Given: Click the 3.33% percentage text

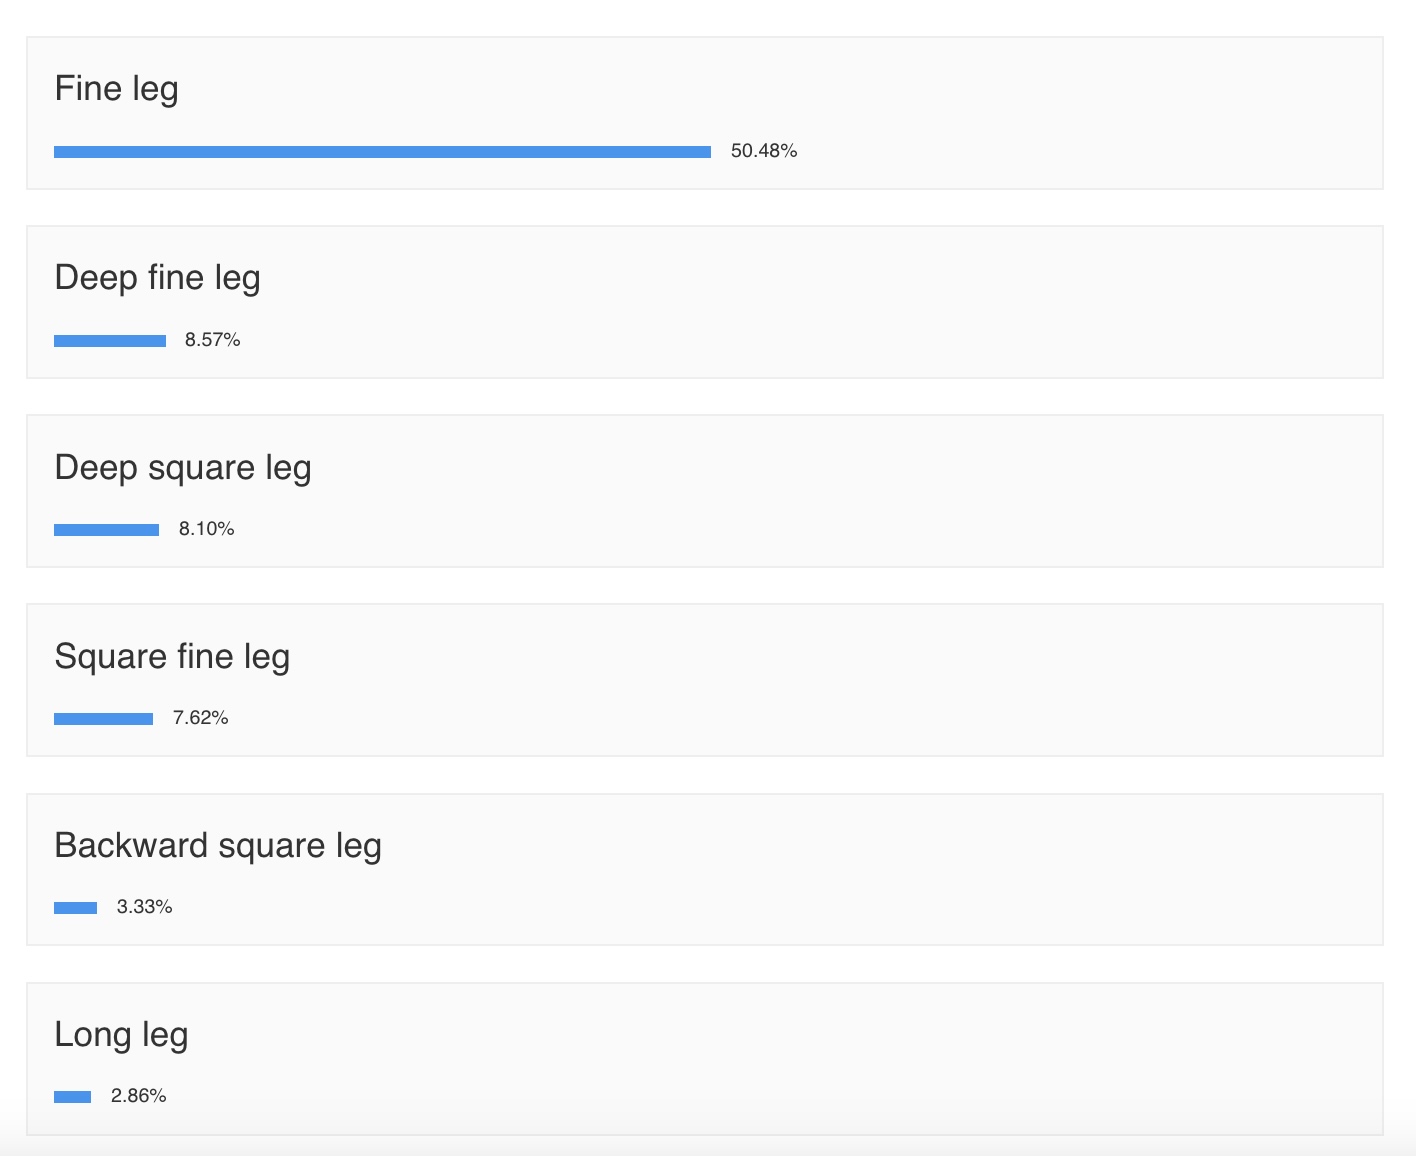Looking at the screenshot, I should (x=144, y=907).
